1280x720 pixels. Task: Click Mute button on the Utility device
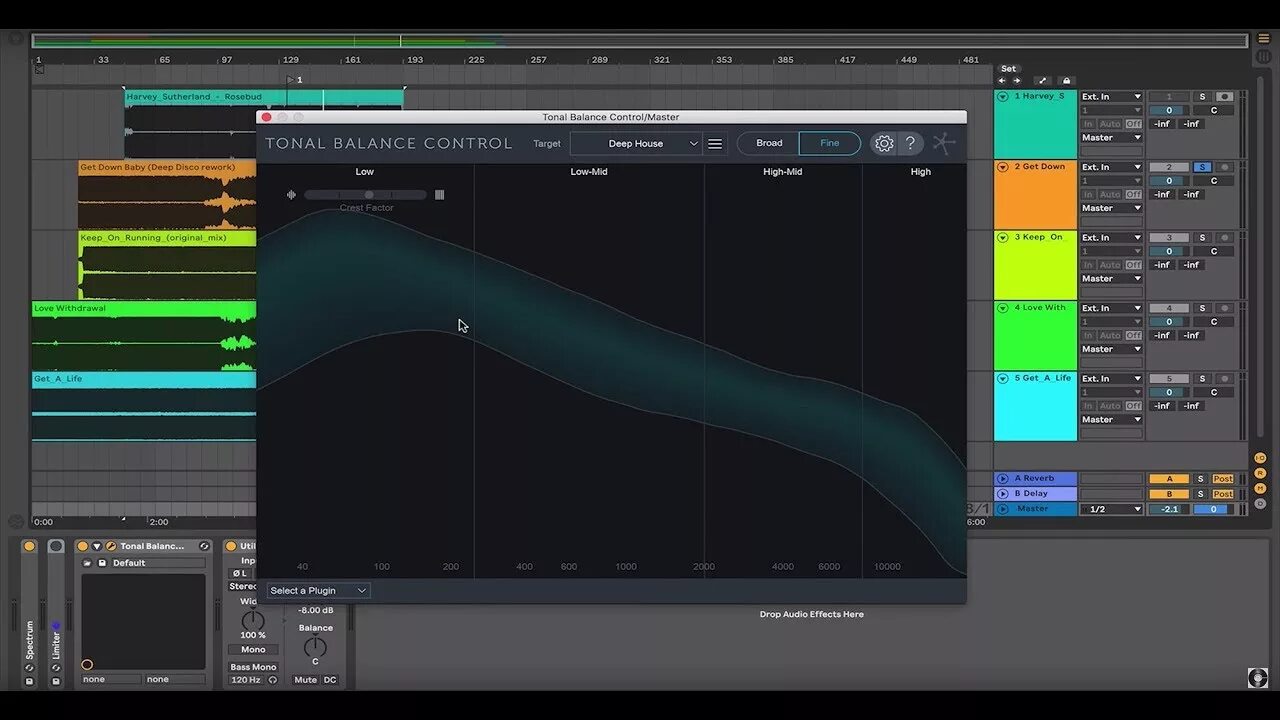point(305,680)
